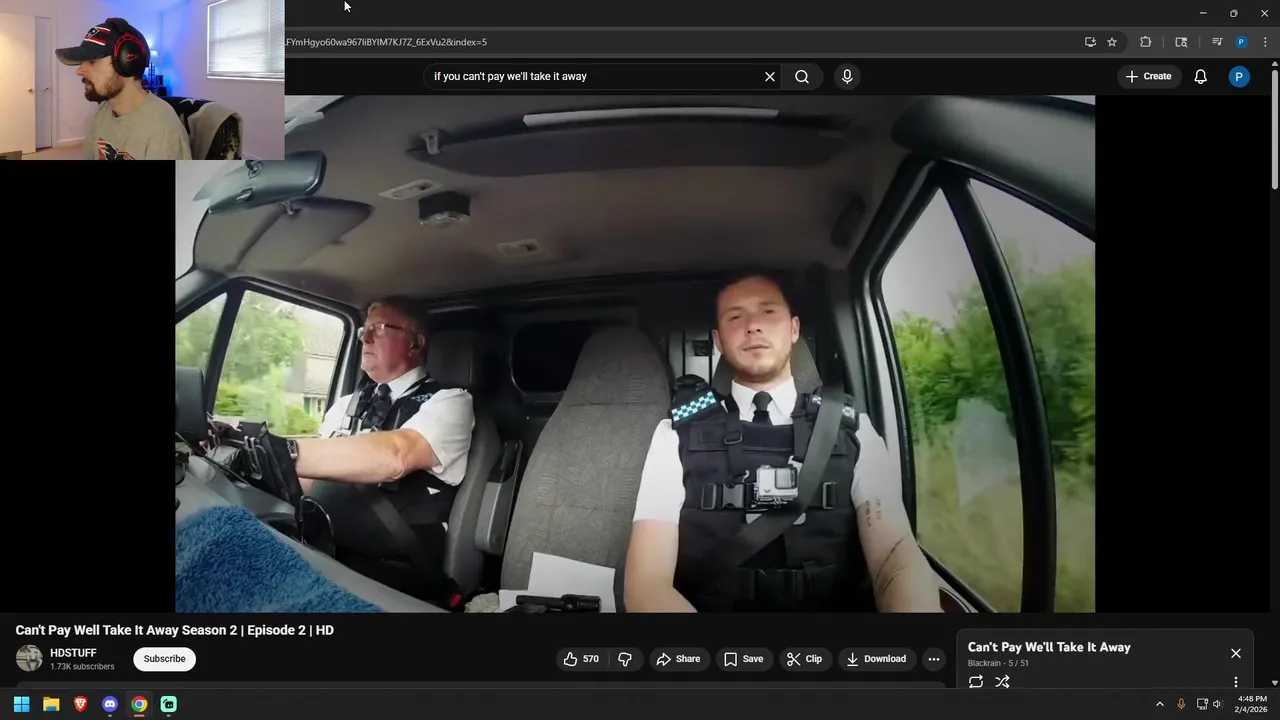
Task: Click the Blackrain - 5 / 51 playlist text
Action: click(998, 663)
